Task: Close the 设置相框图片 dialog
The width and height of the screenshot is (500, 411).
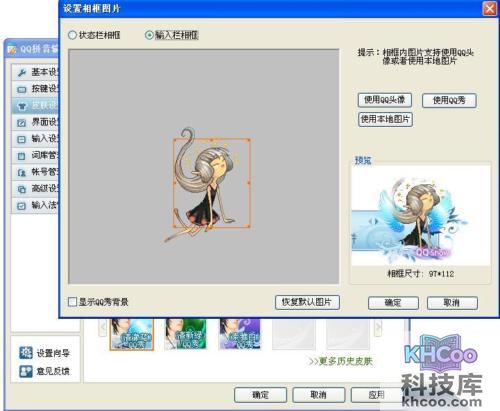Action: (x=490, y=8)
